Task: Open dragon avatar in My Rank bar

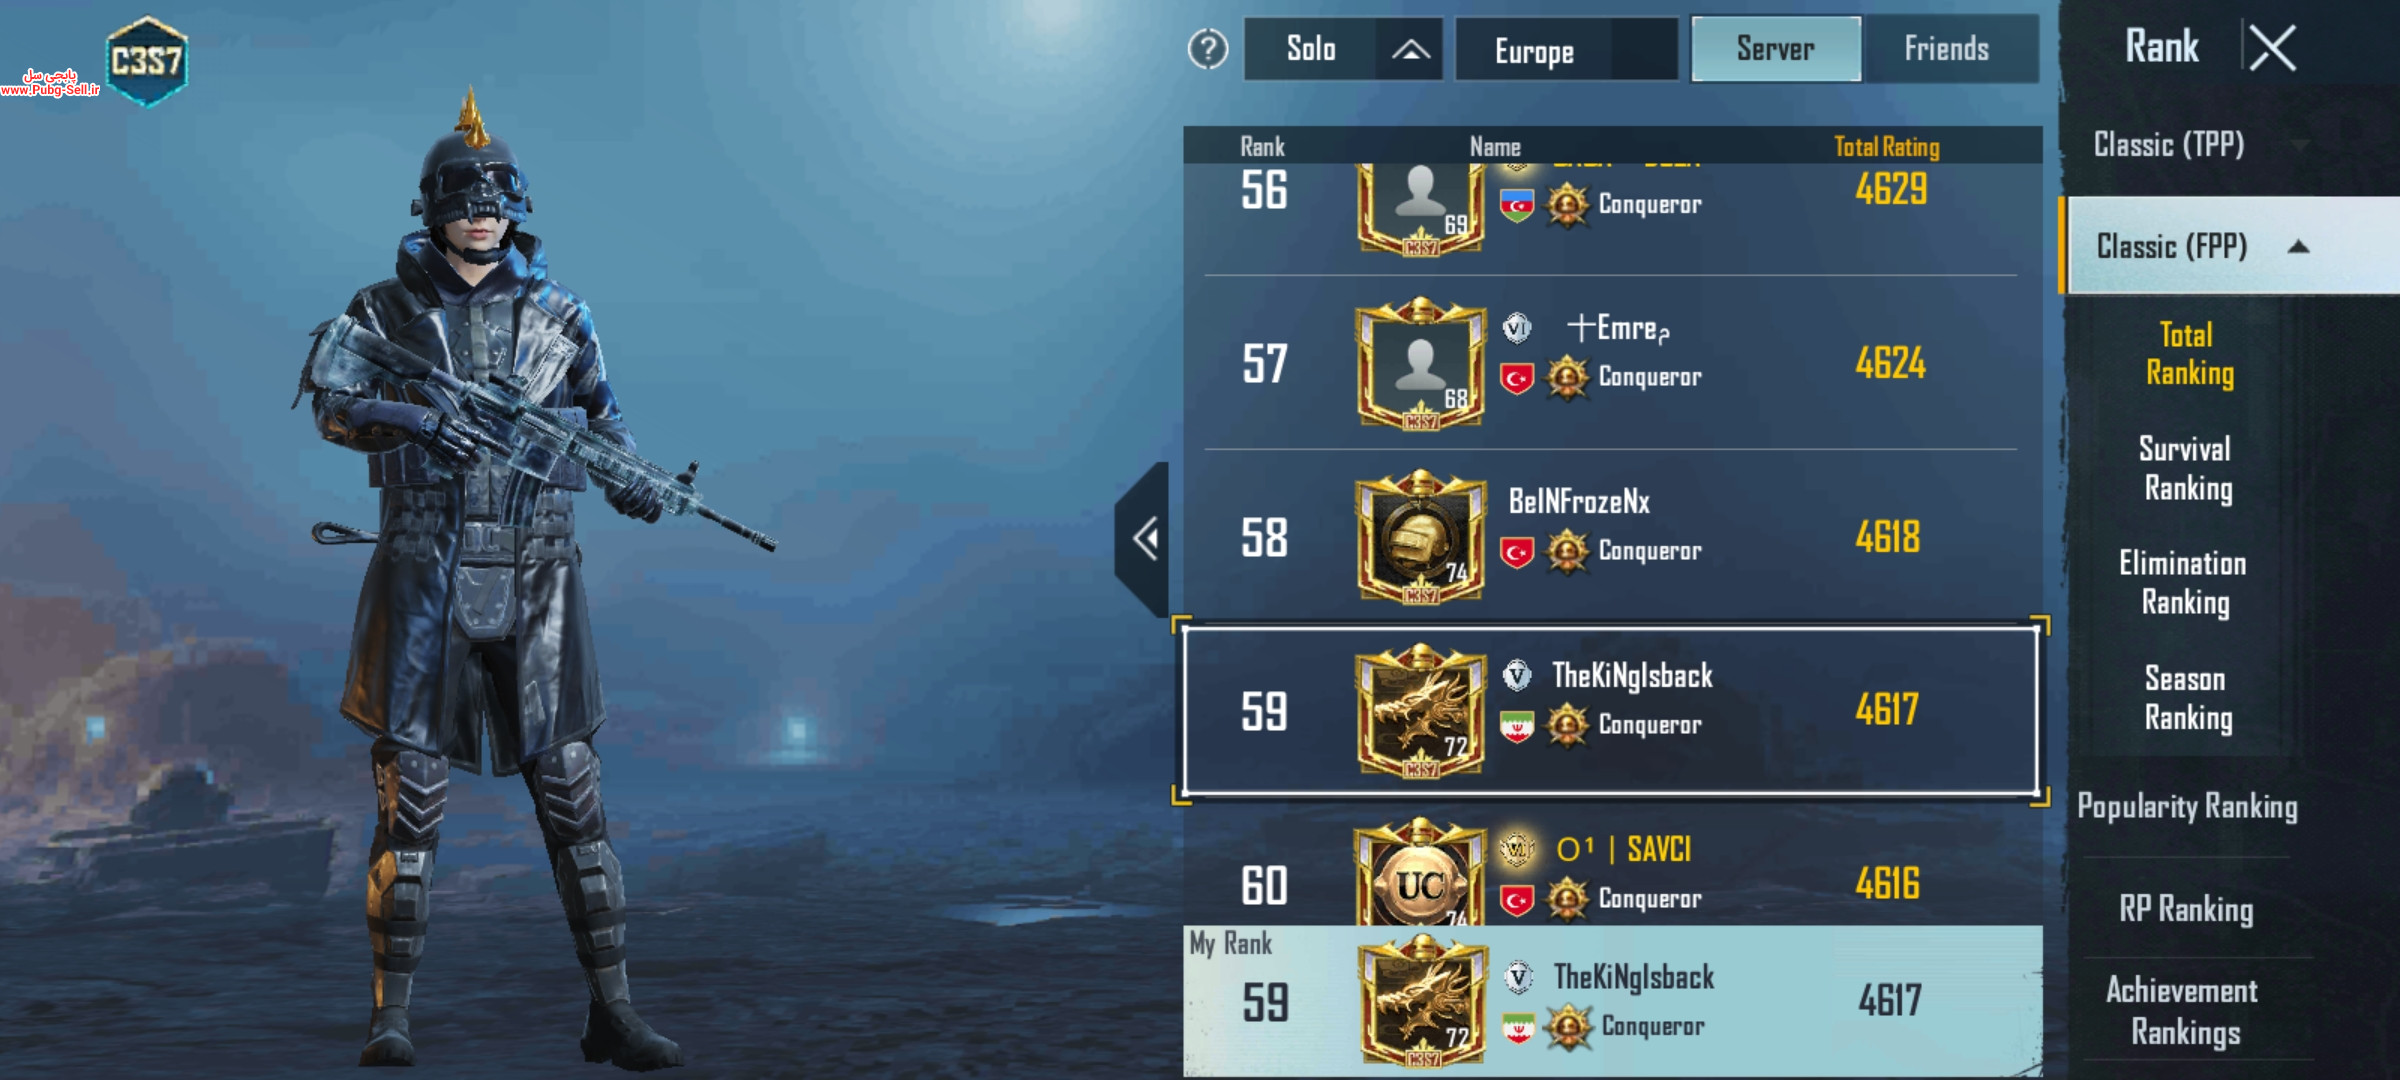Action: pyautogui.click(x=1422, y=1000)
